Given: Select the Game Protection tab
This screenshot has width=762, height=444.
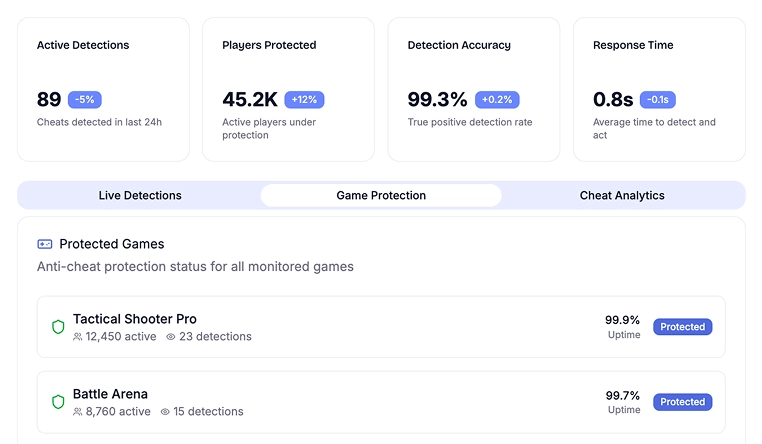Looking at the screenshot, I should pos(381,196).
